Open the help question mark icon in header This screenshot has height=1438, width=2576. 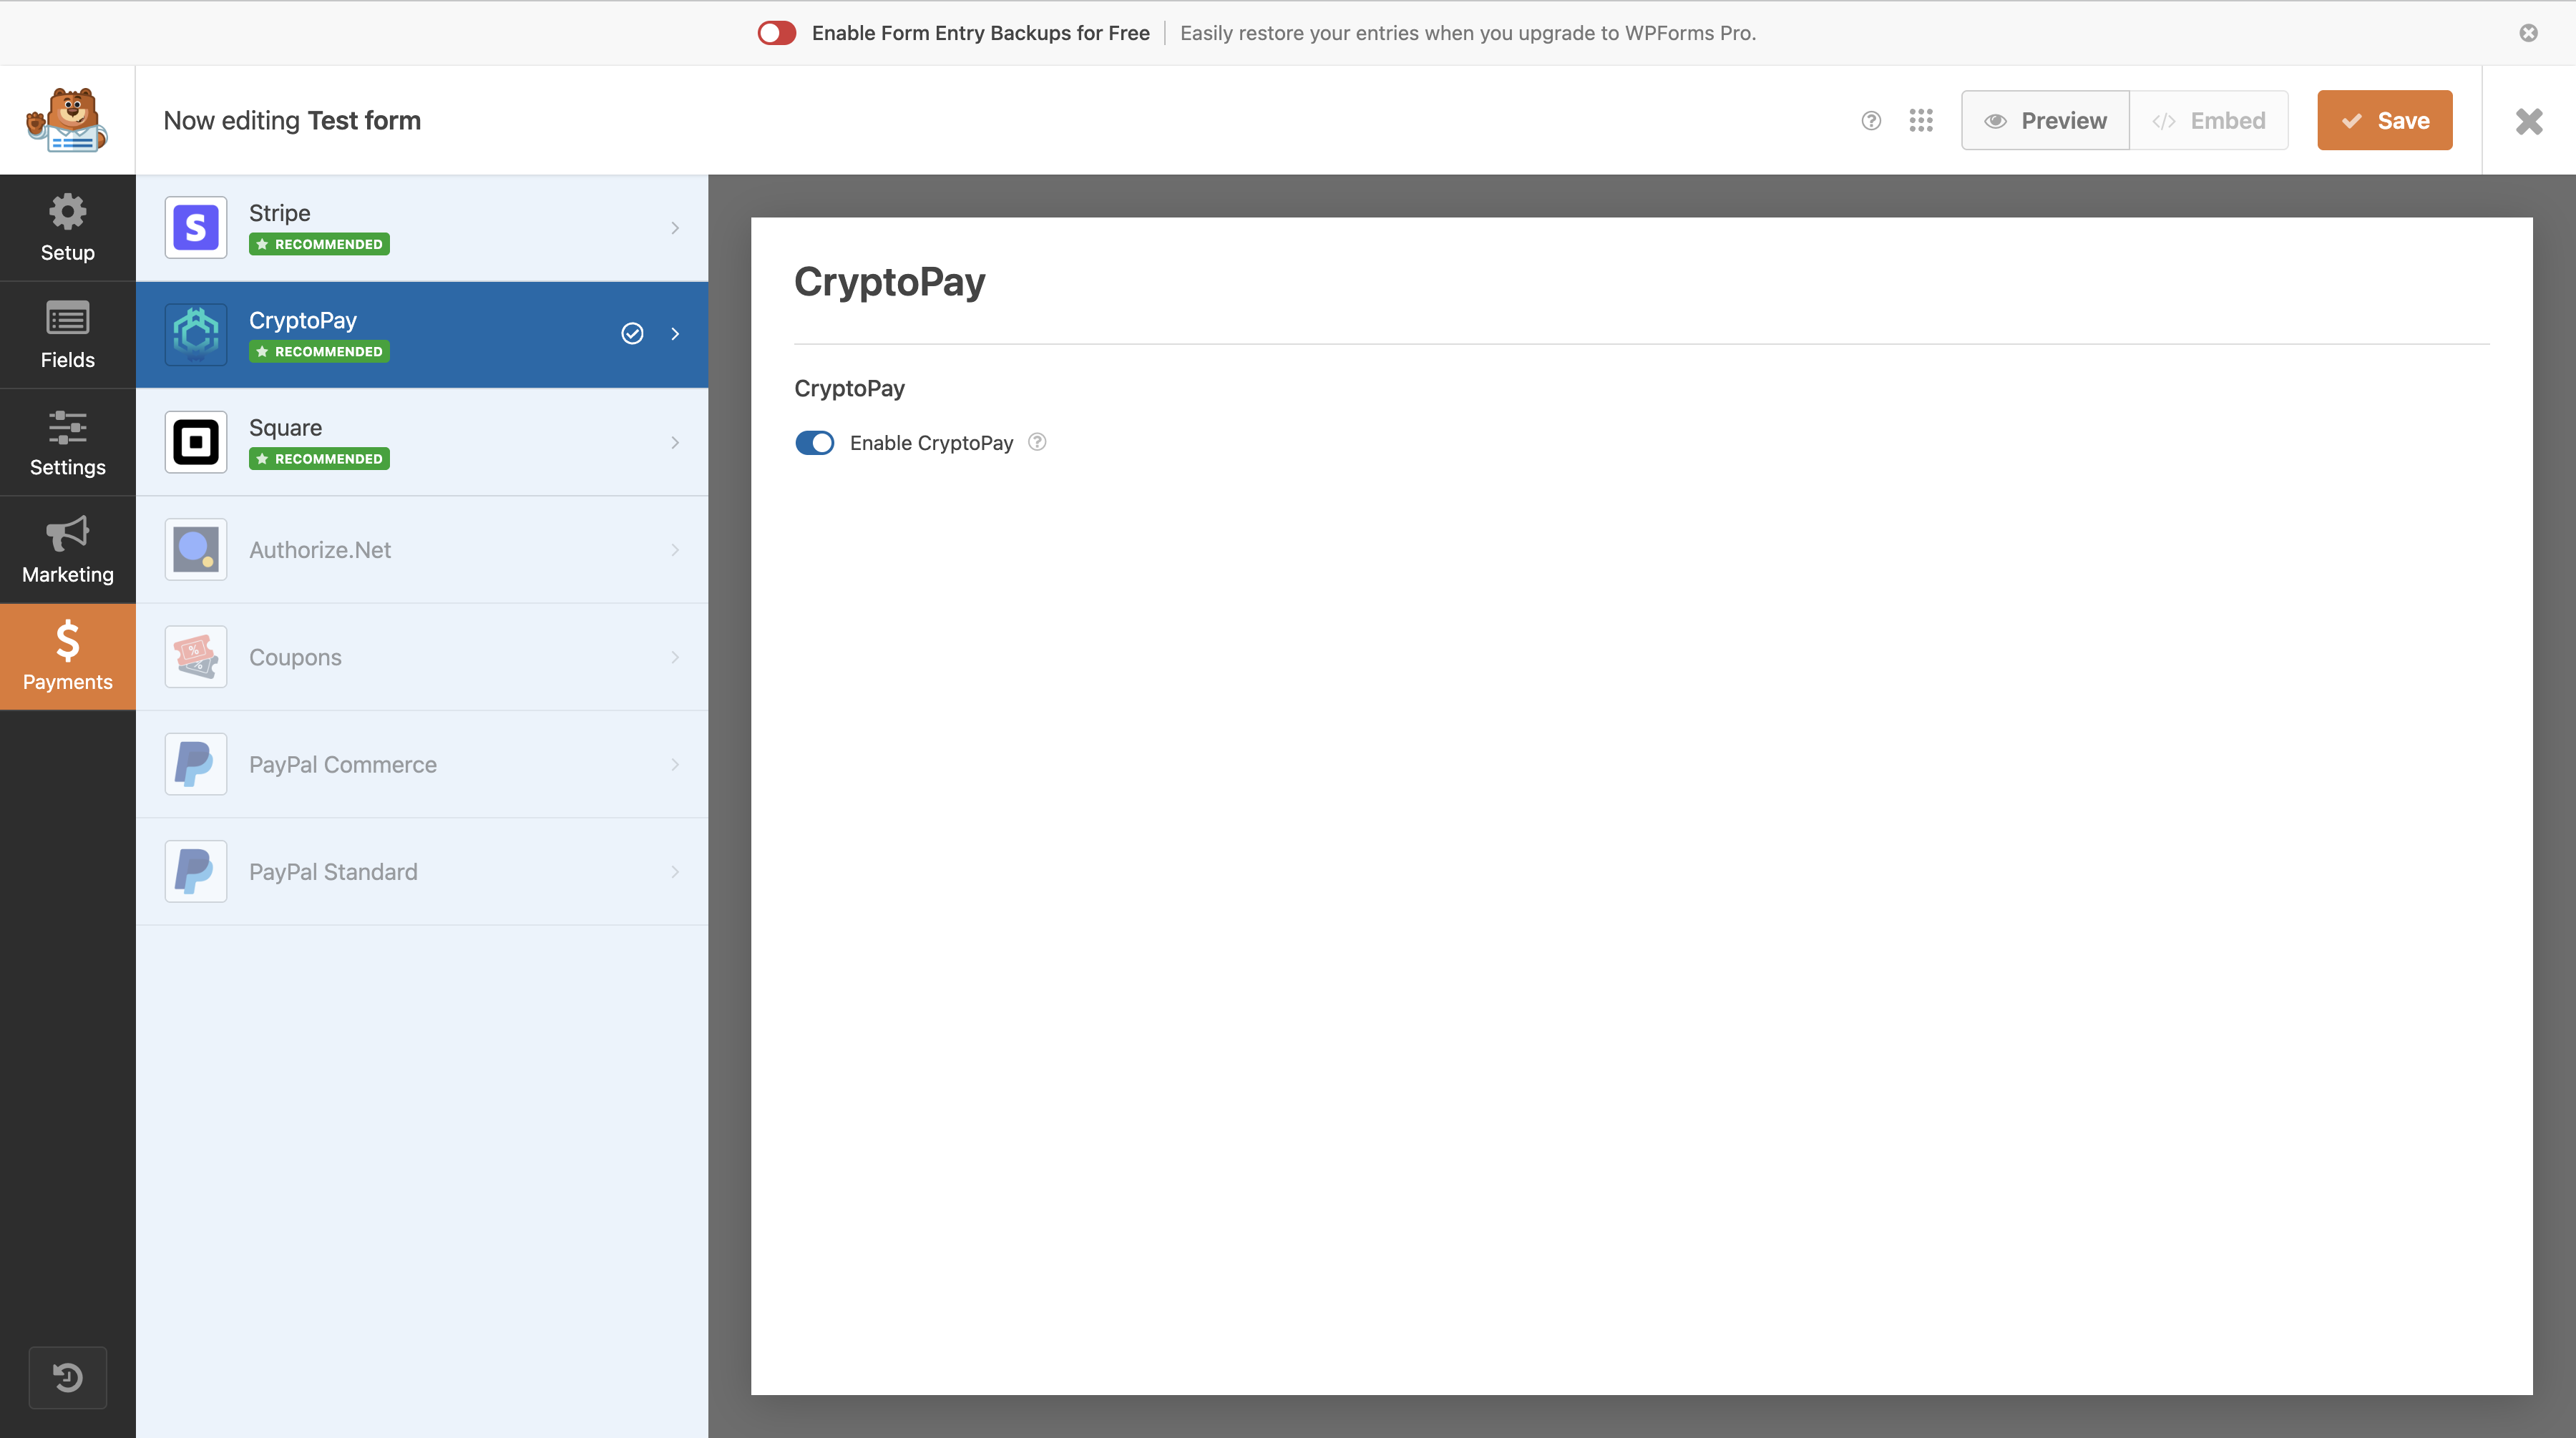coord(1871,121)
